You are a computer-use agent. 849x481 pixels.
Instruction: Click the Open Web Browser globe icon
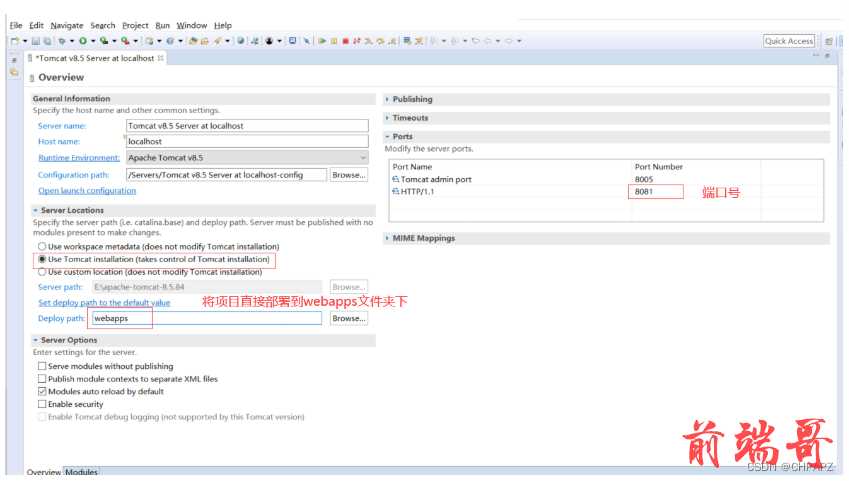pos(240,41)
